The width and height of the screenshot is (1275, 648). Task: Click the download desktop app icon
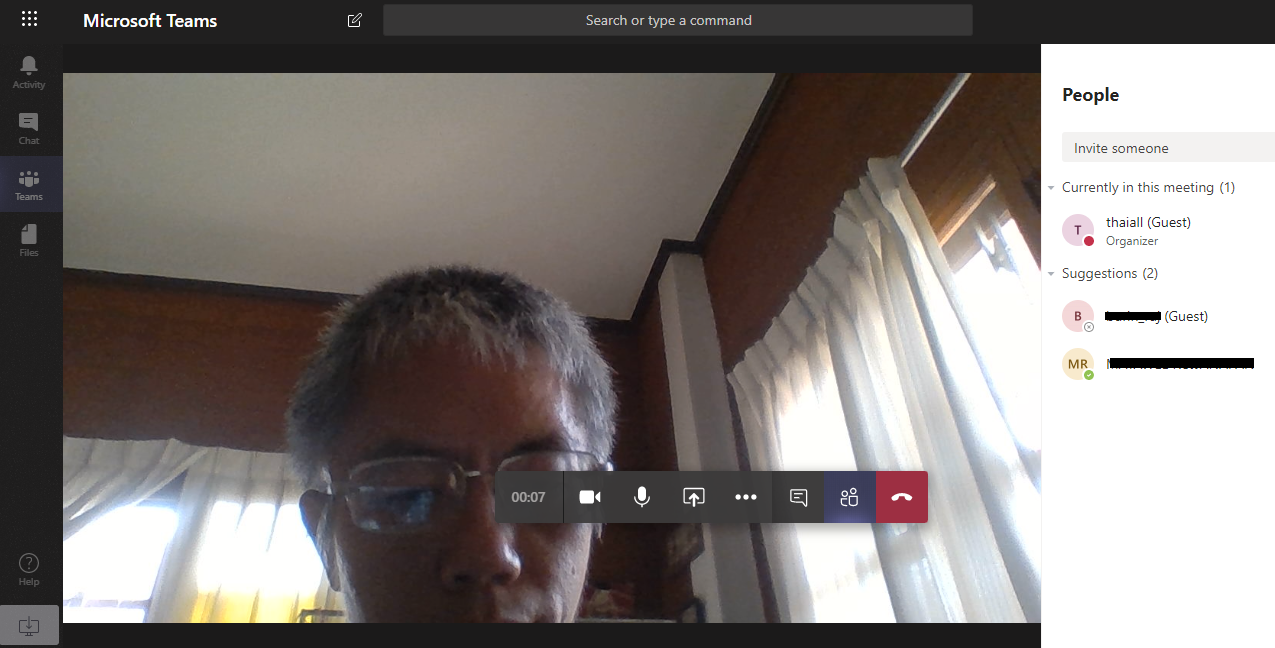(x=29, y=625)
